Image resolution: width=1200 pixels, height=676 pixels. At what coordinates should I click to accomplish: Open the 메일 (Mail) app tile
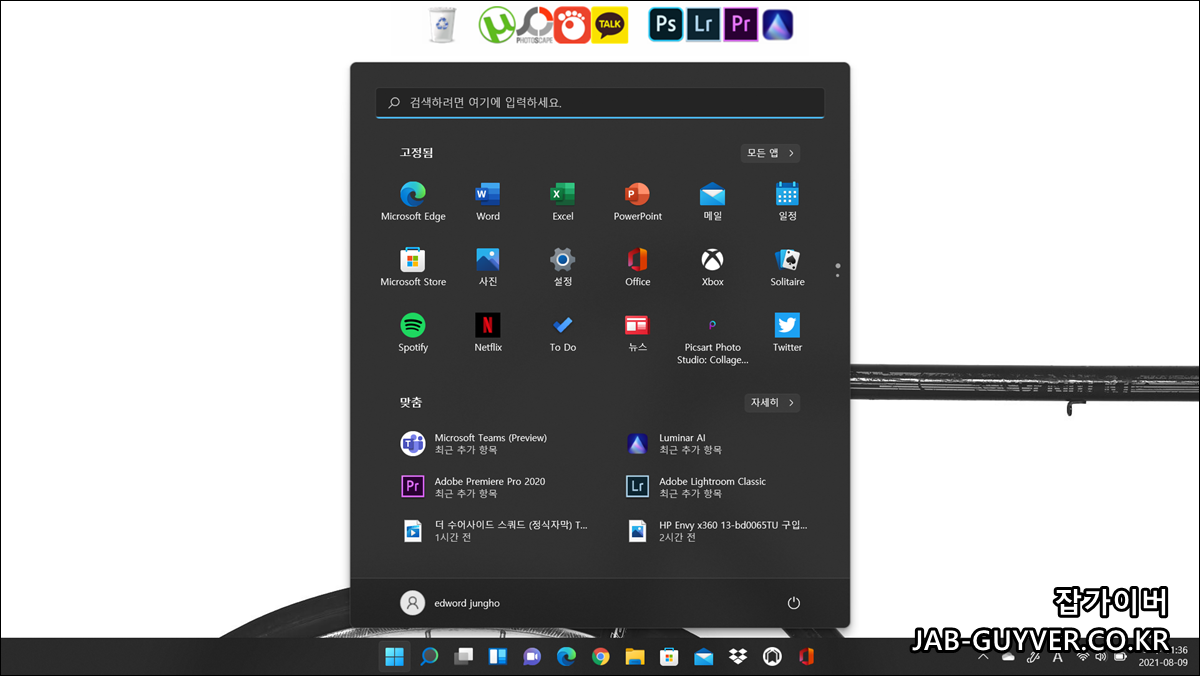(712, 201)
